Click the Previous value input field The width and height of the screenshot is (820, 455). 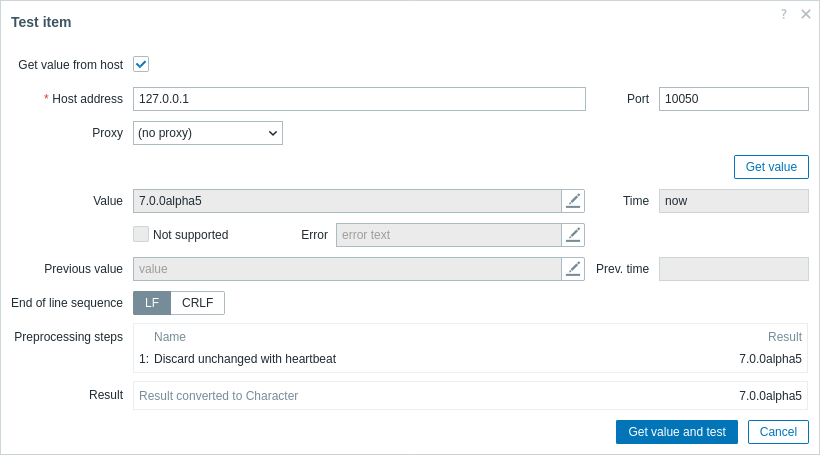click(347, 269)
